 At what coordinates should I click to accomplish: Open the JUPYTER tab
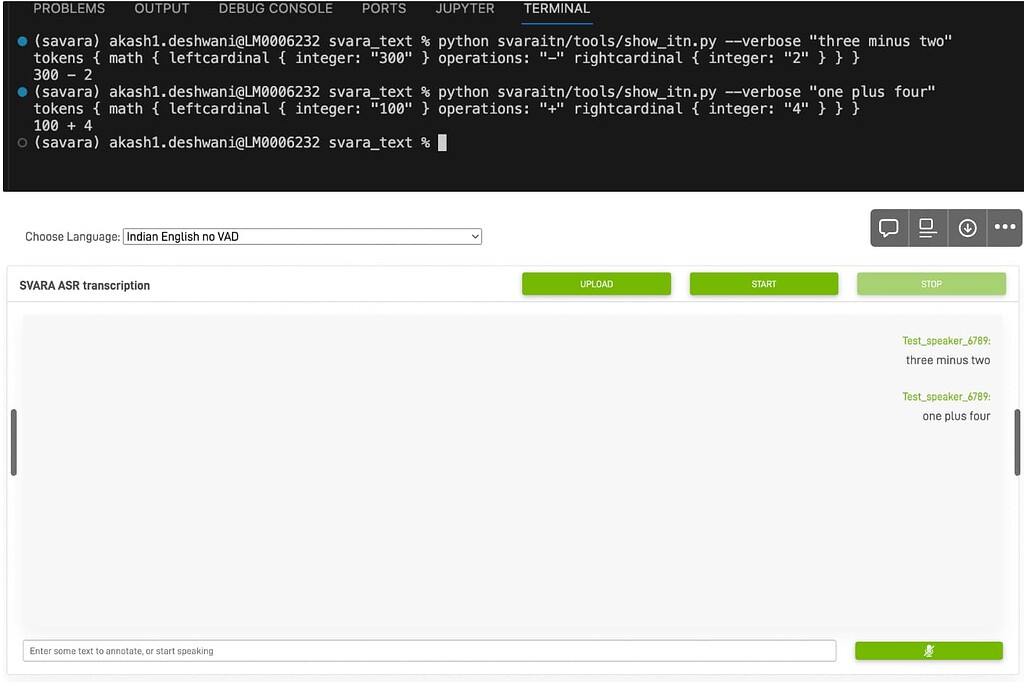464,8
